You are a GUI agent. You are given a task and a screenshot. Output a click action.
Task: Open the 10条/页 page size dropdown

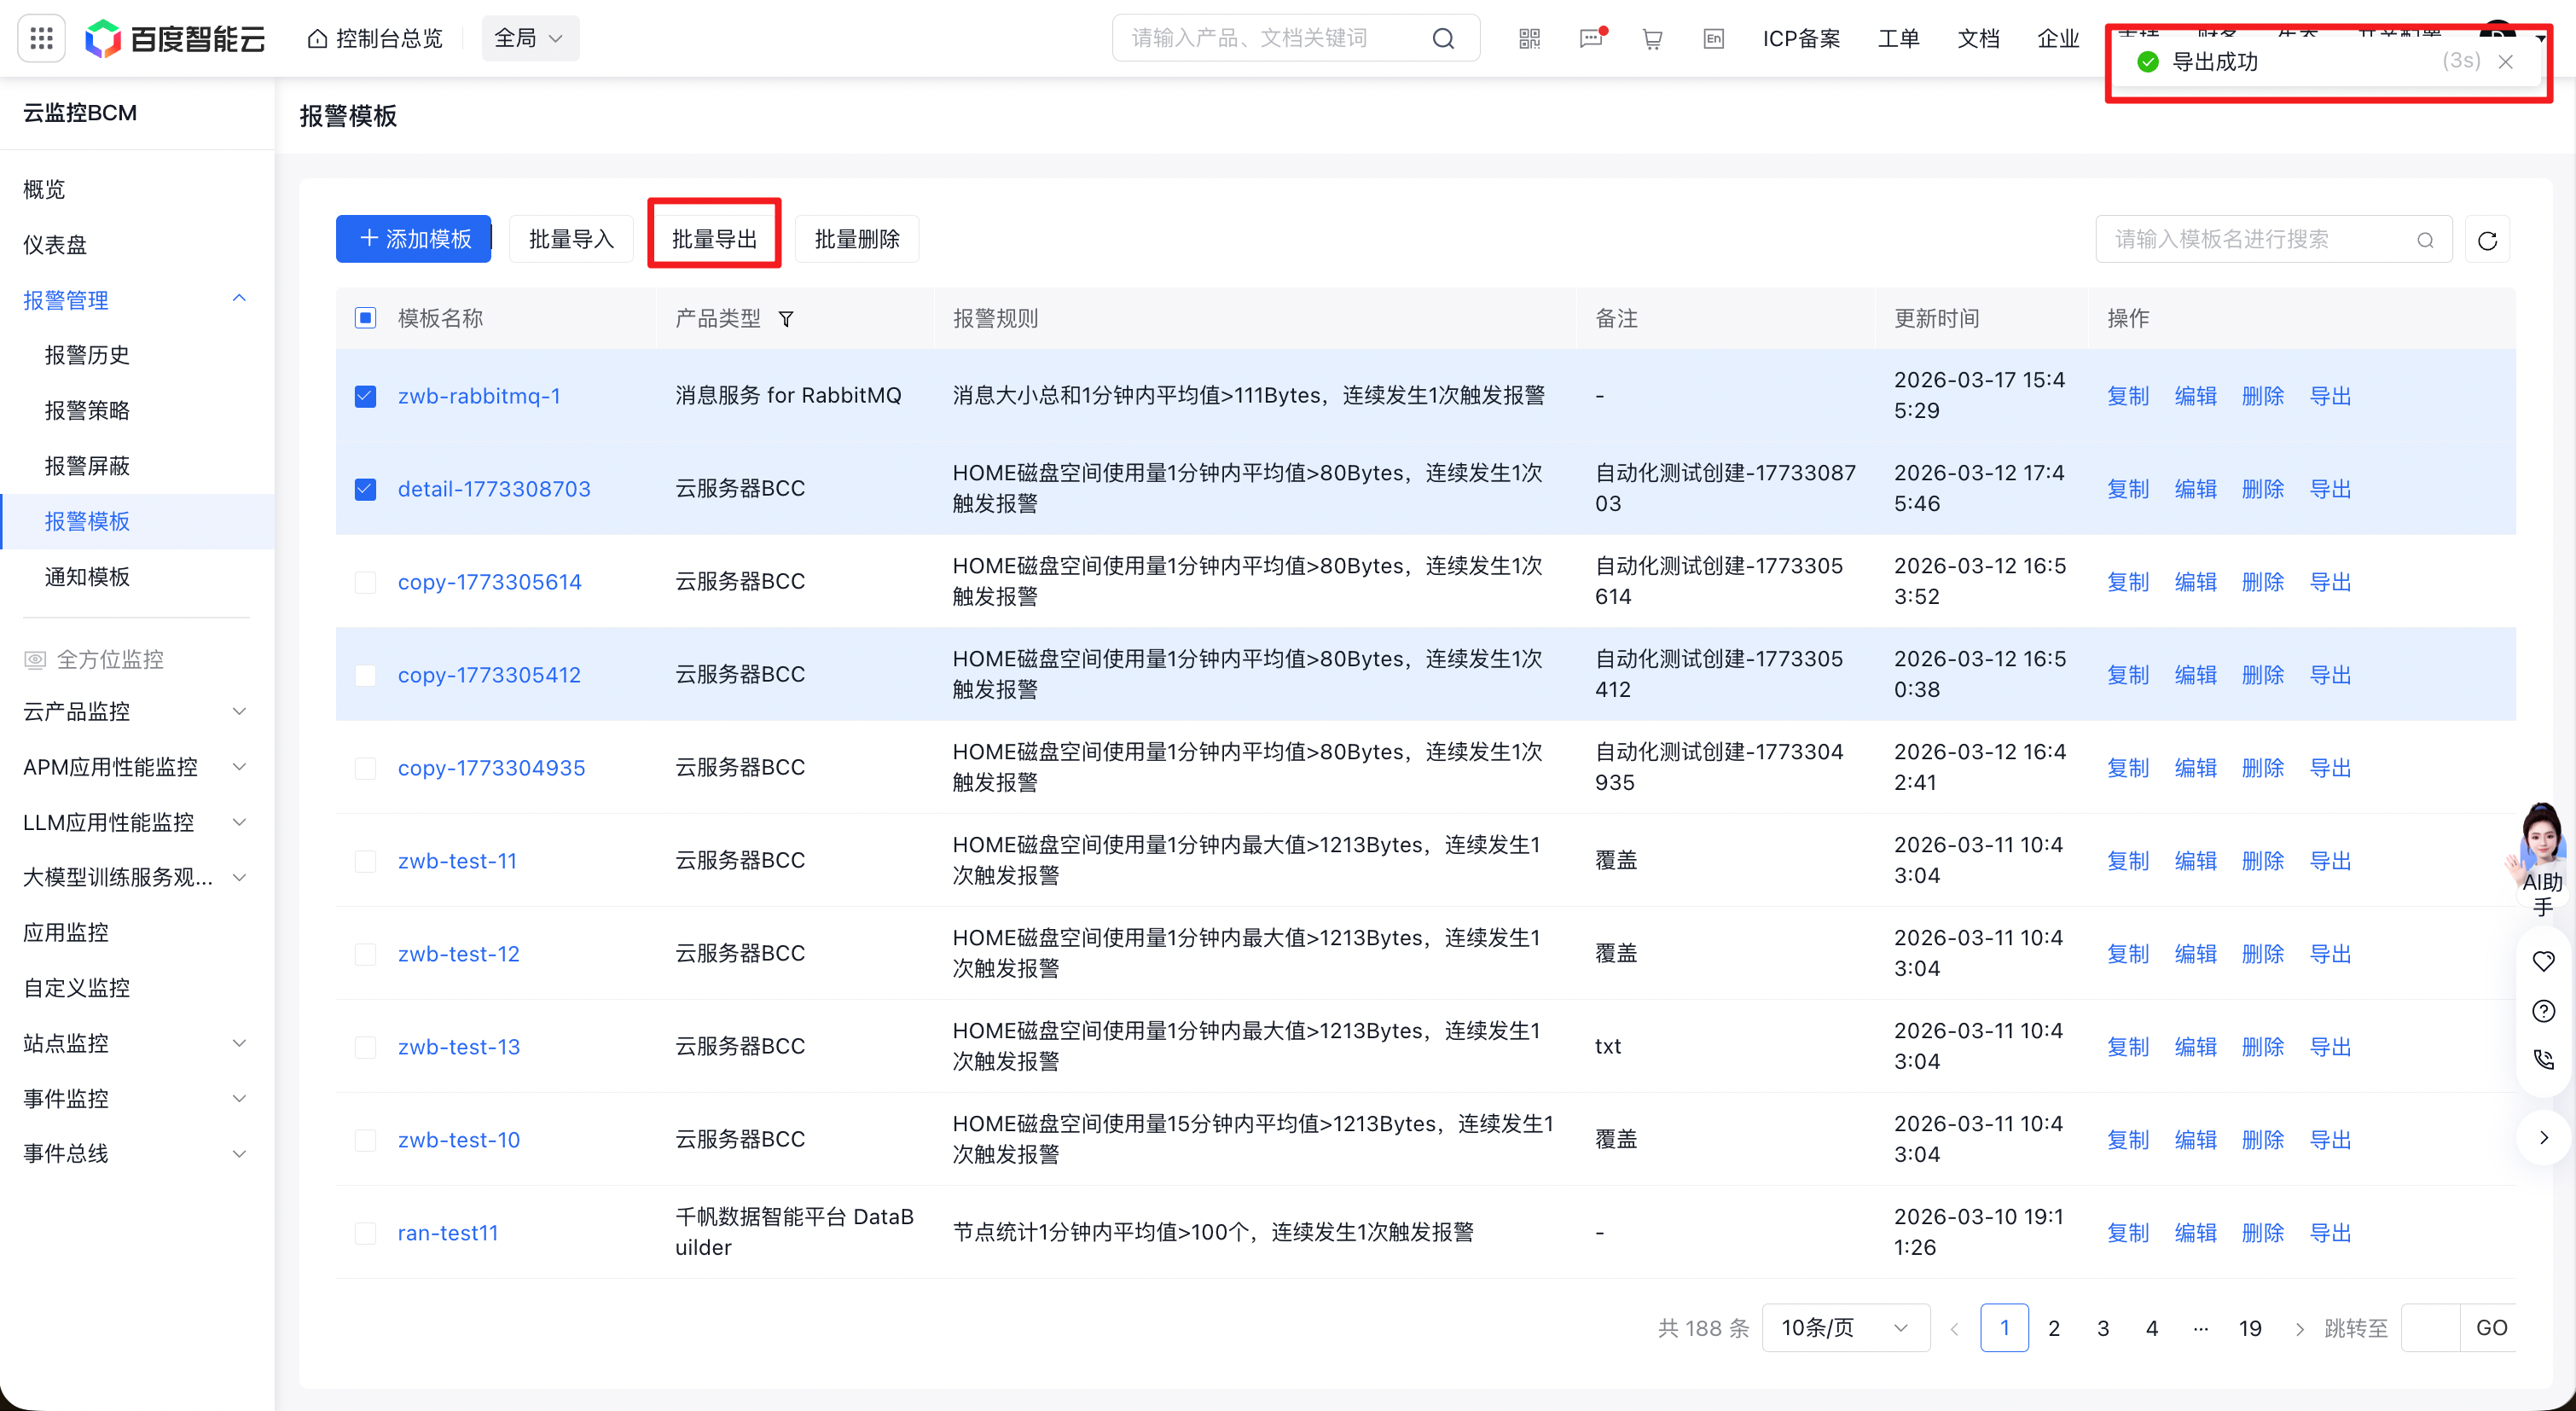(1844, 1328)
